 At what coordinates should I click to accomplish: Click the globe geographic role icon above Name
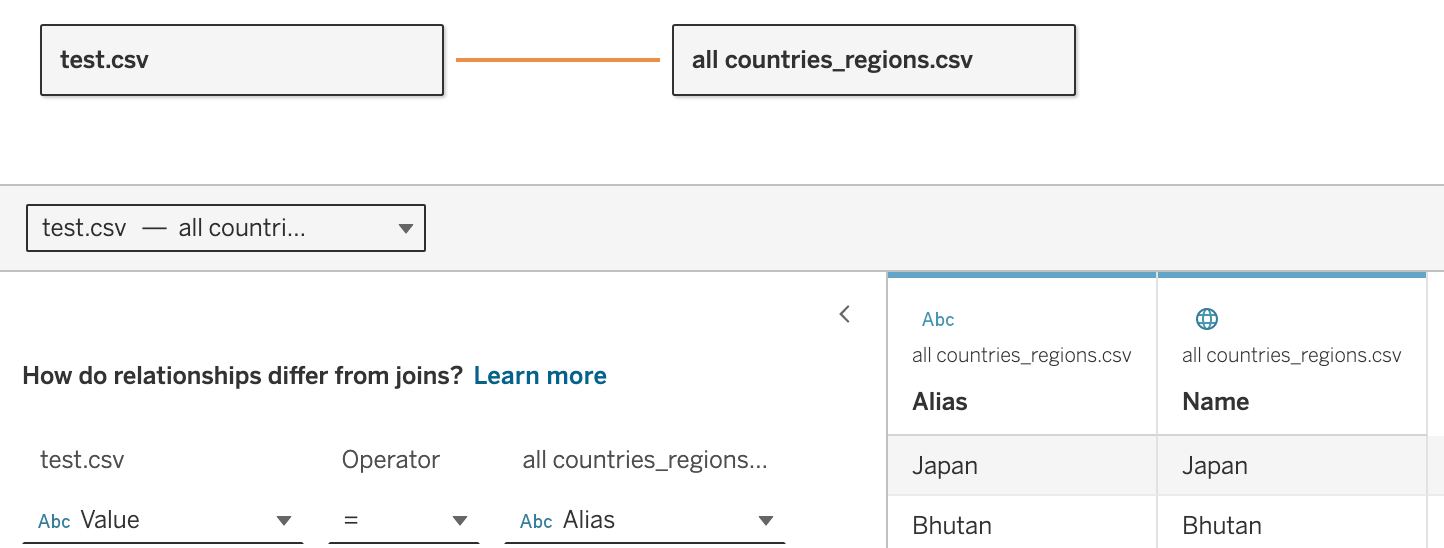1207,319
